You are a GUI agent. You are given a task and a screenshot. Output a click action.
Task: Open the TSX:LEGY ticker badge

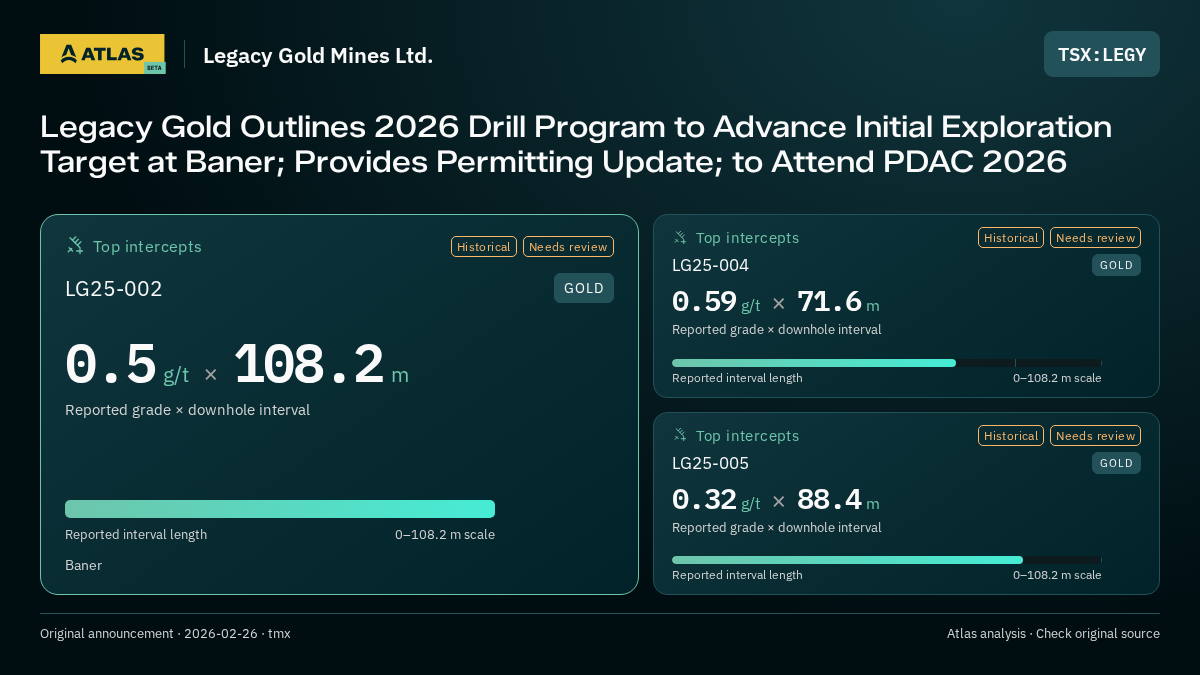tap(1102, 54)
